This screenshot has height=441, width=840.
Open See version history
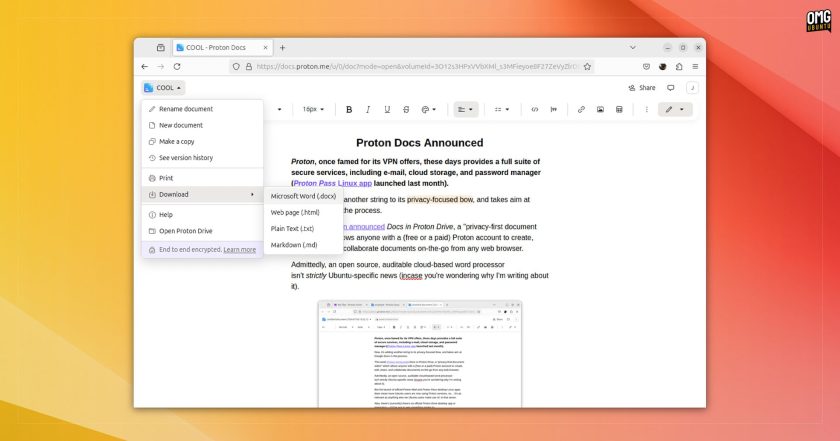[x=202, y=158]
